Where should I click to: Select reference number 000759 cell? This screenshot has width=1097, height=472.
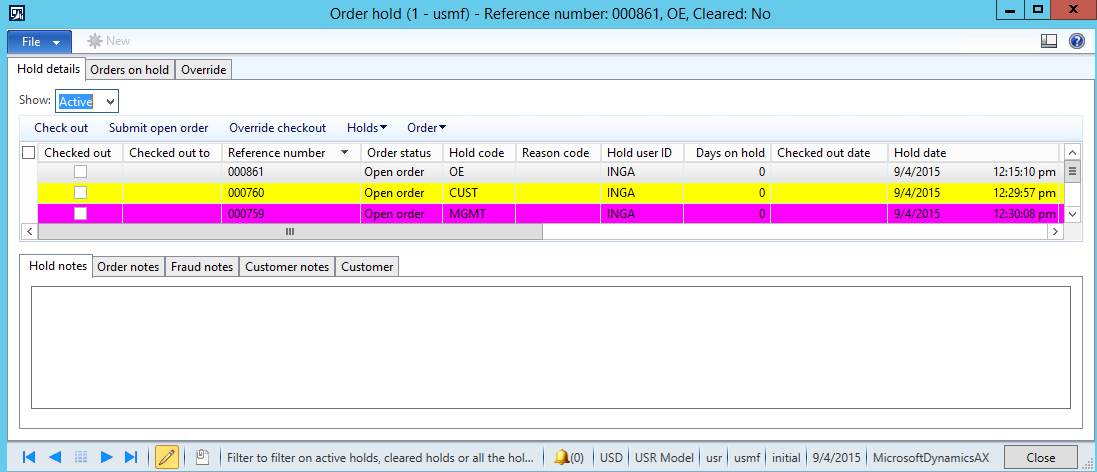[x=292, y=214]
